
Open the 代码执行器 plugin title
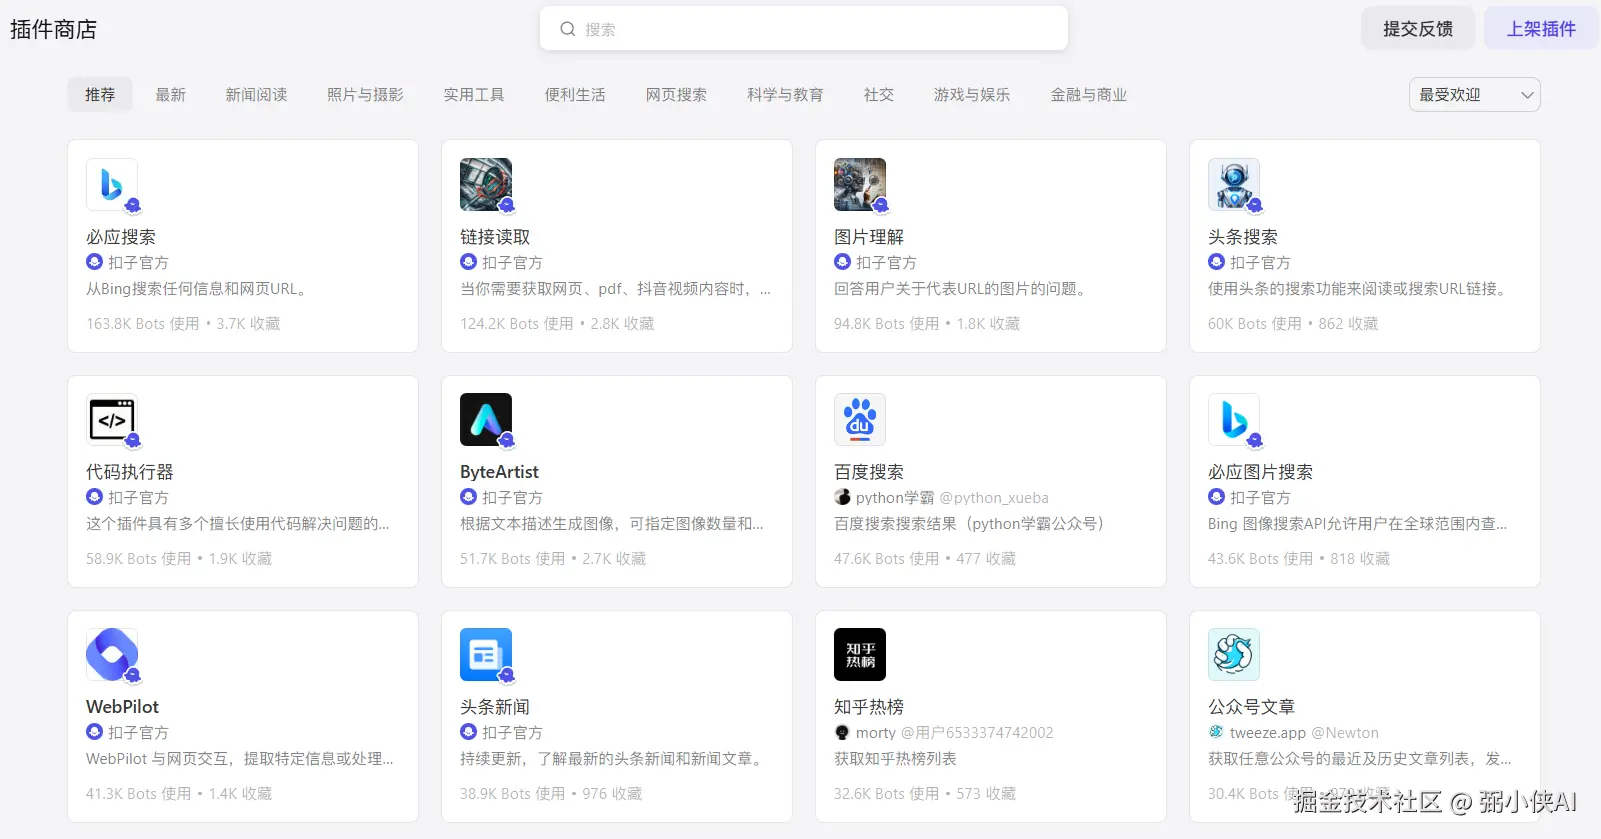(x=130, y=472)
